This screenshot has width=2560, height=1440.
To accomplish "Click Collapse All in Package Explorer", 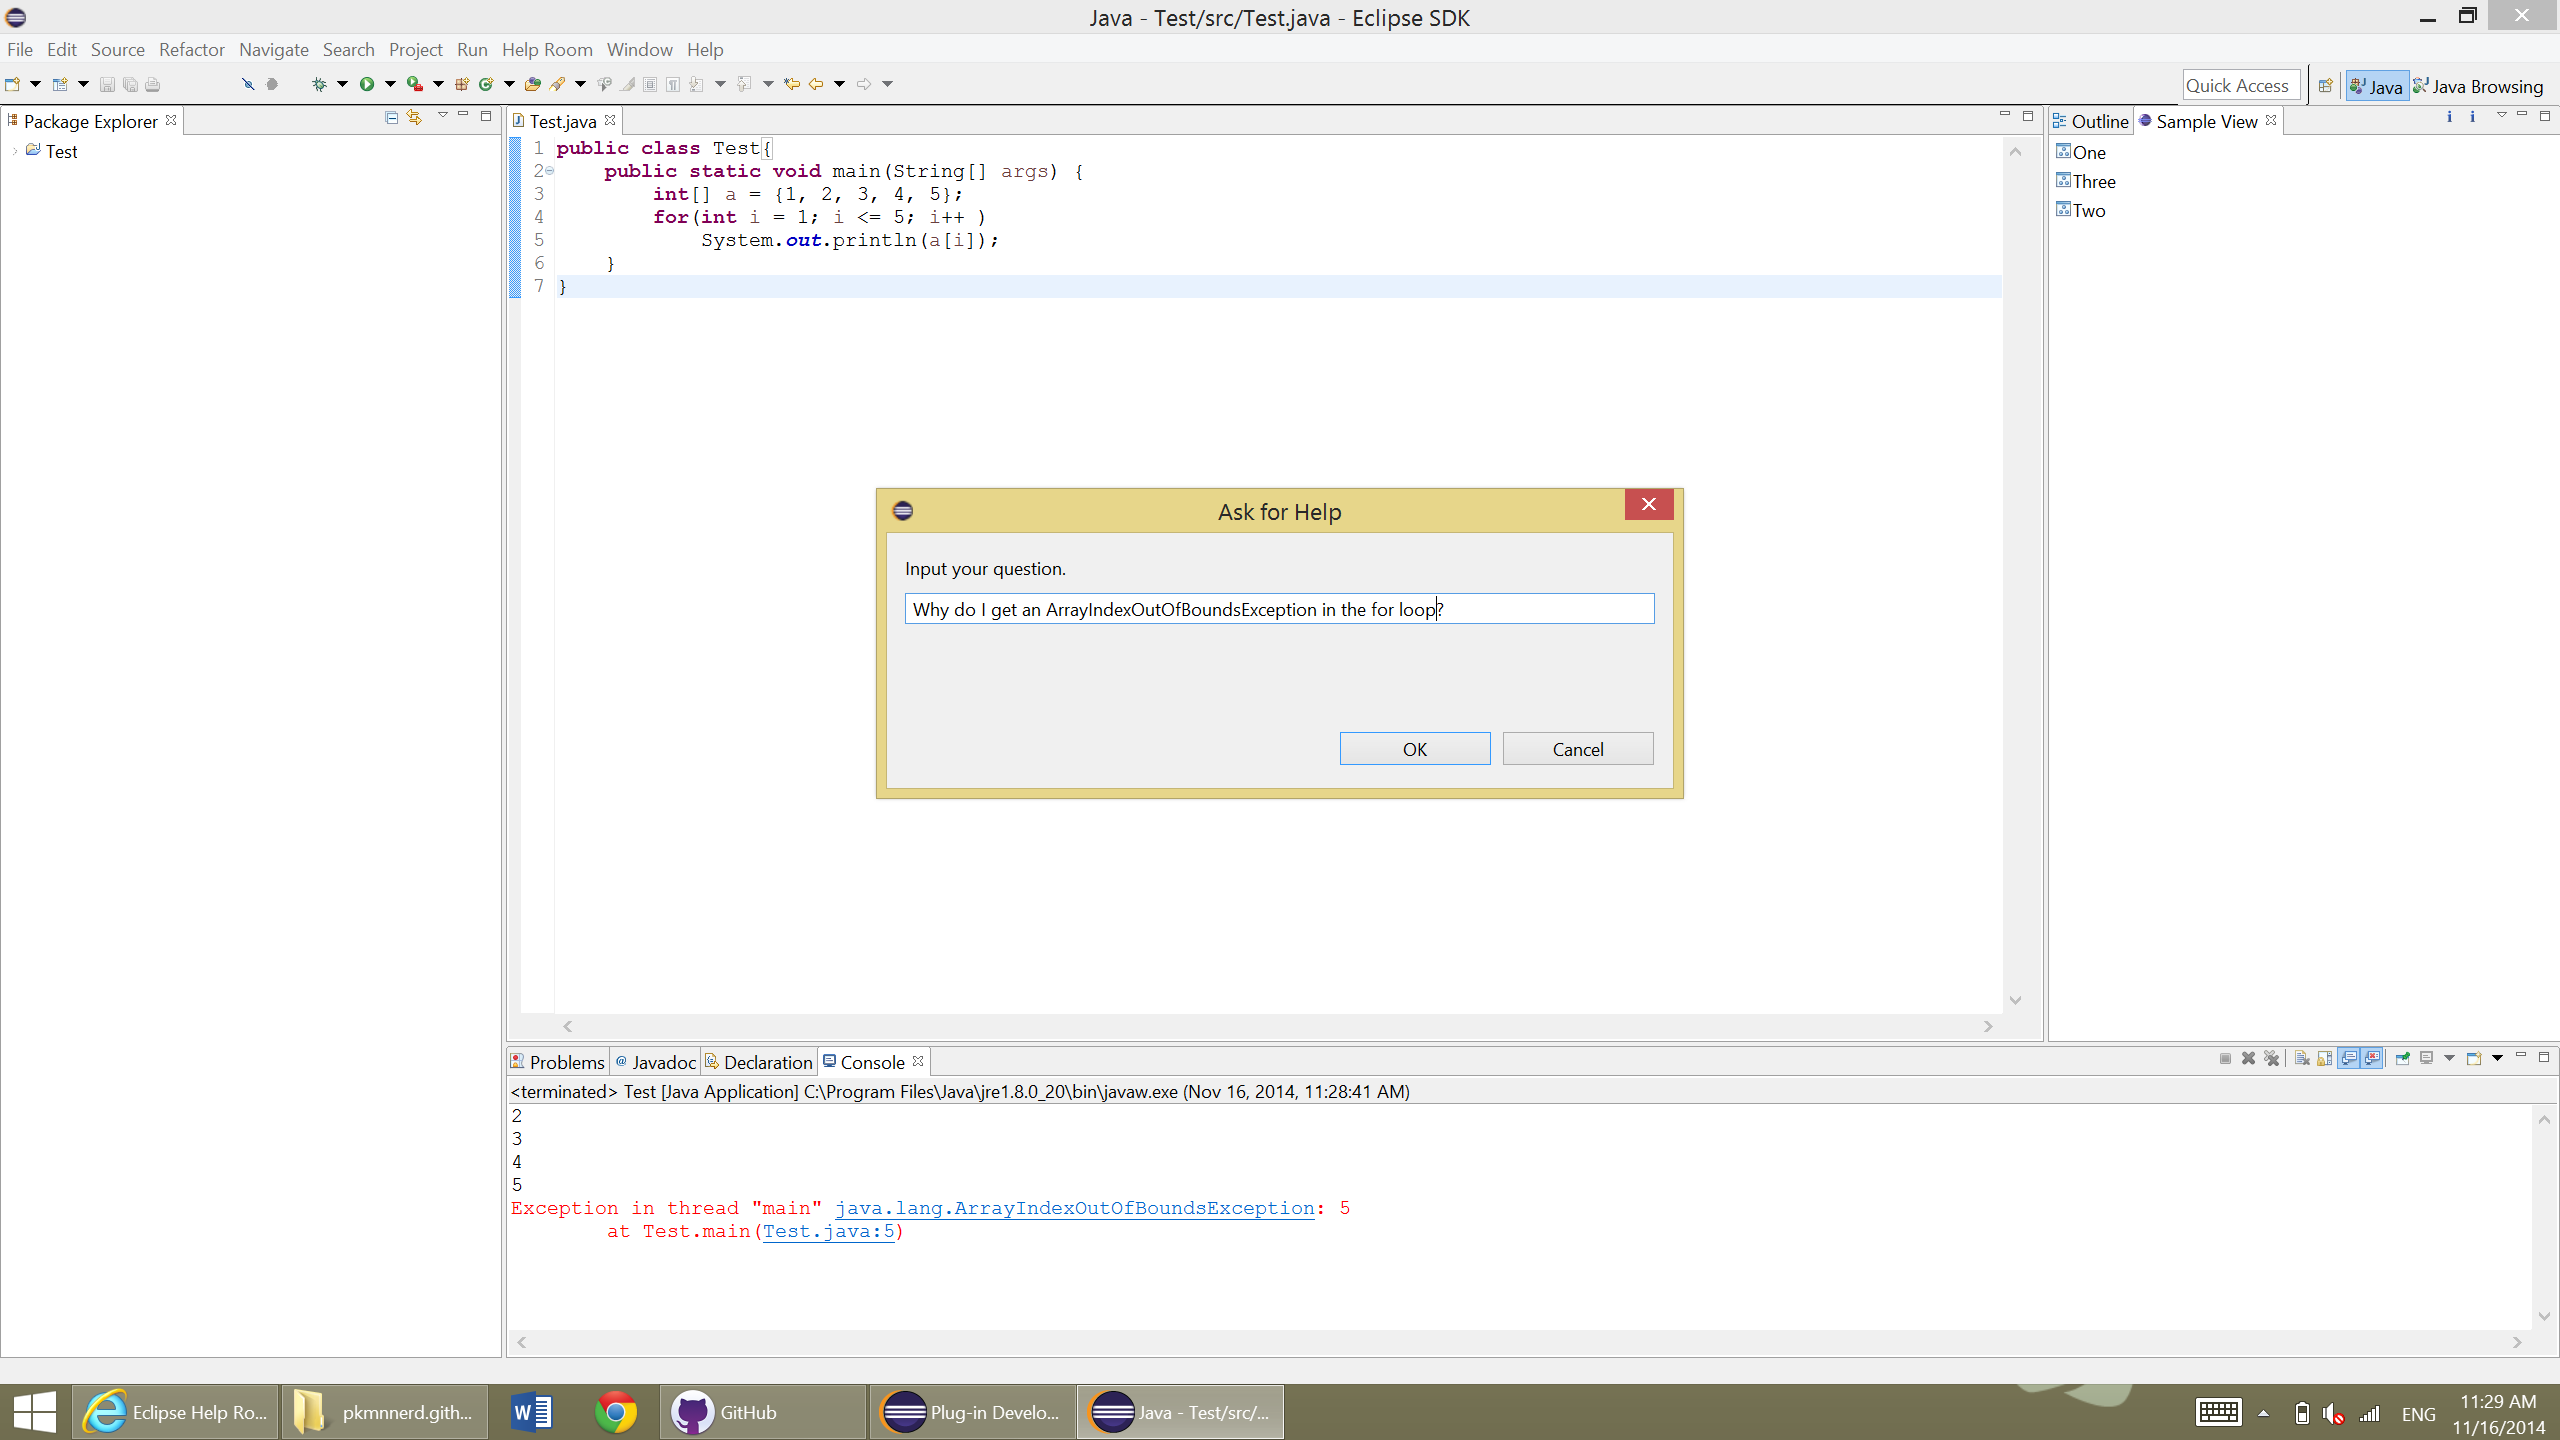I will (391, 118).
